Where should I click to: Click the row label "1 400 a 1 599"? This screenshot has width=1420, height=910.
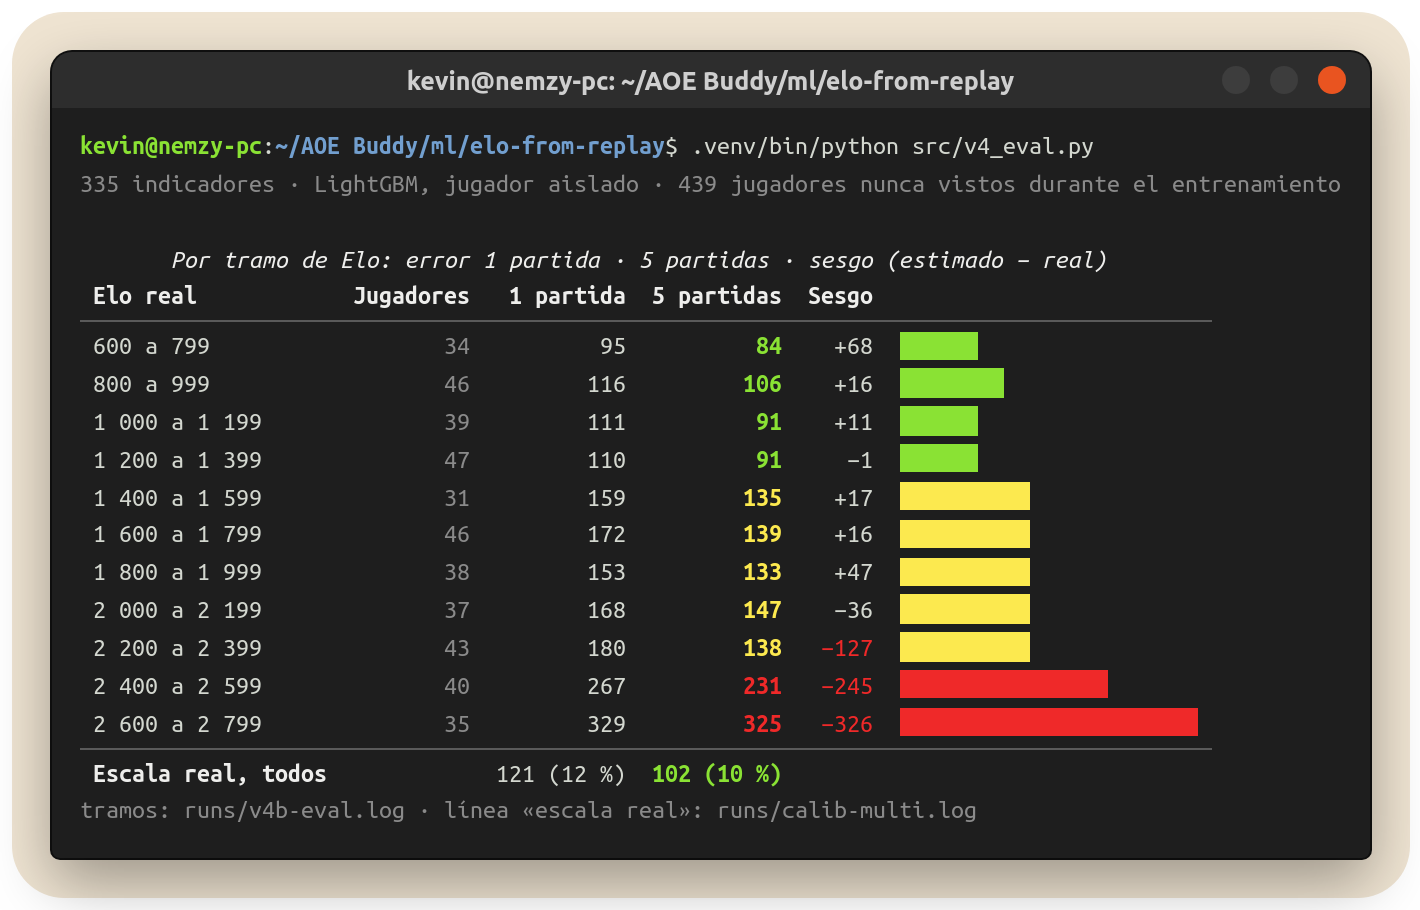click(177, 498)
